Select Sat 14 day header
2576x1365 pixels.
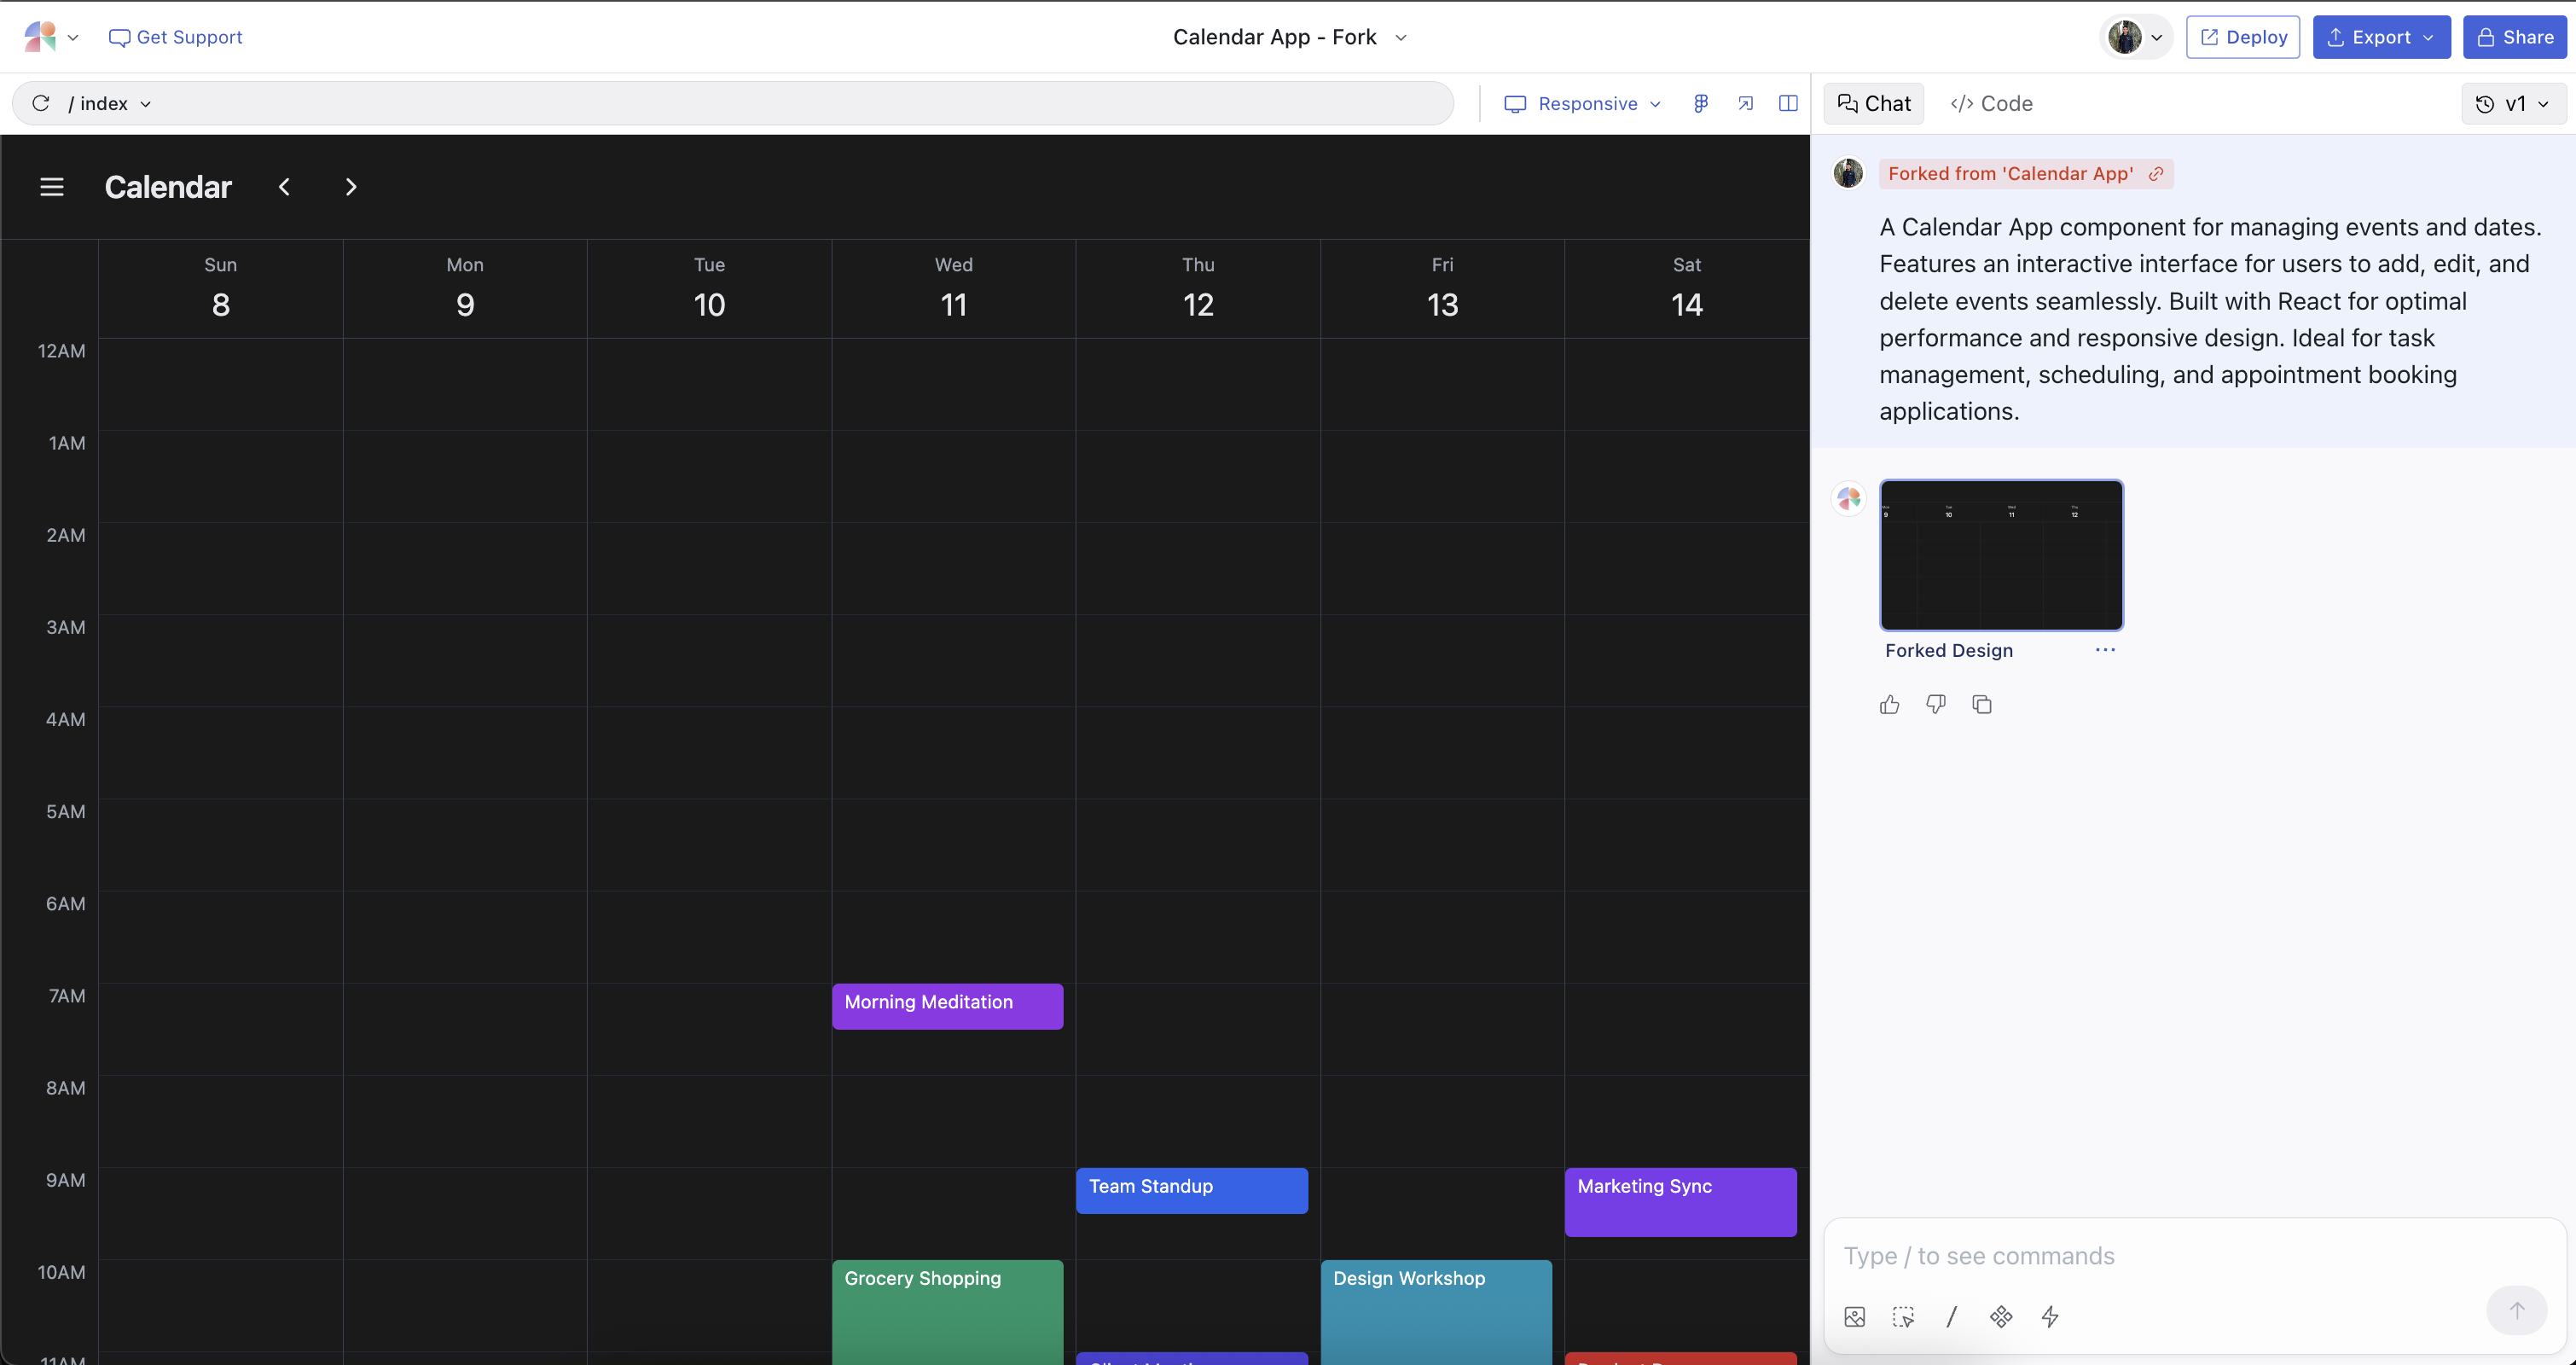tap(1687, 288)
